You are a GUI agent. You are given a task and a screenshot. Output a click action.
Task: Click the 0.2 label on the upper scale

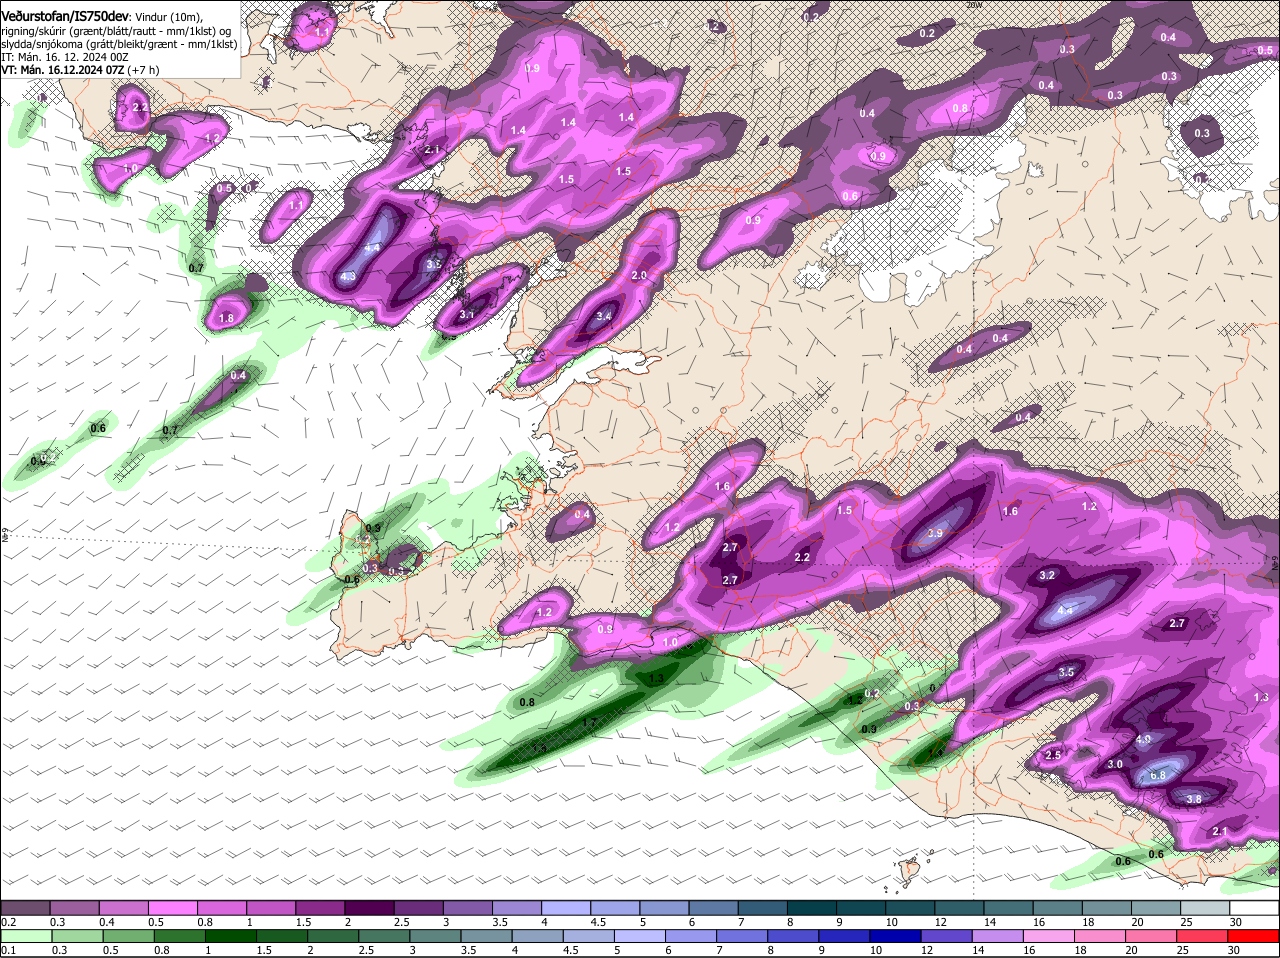coord(8,922)
